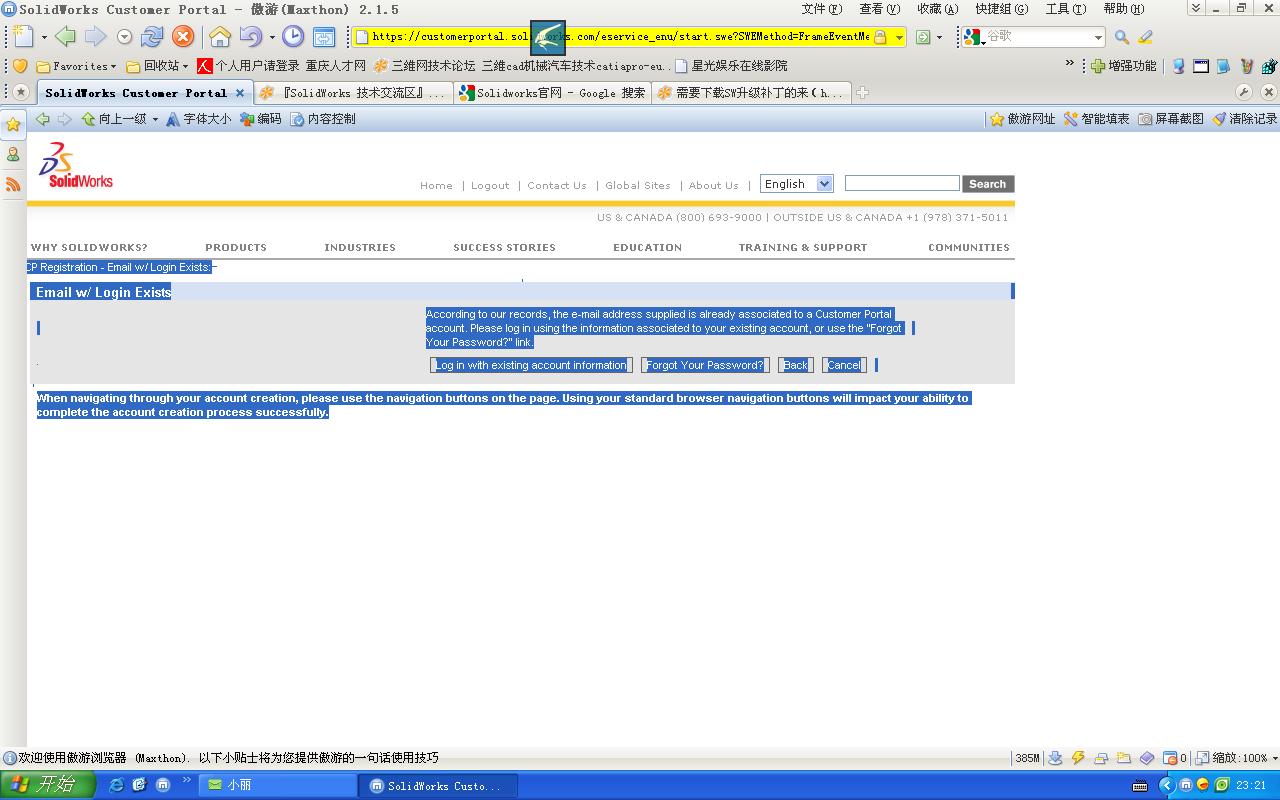Click the Back button on the page
This screenshot has width=1280, height=800.
[796, 365]
